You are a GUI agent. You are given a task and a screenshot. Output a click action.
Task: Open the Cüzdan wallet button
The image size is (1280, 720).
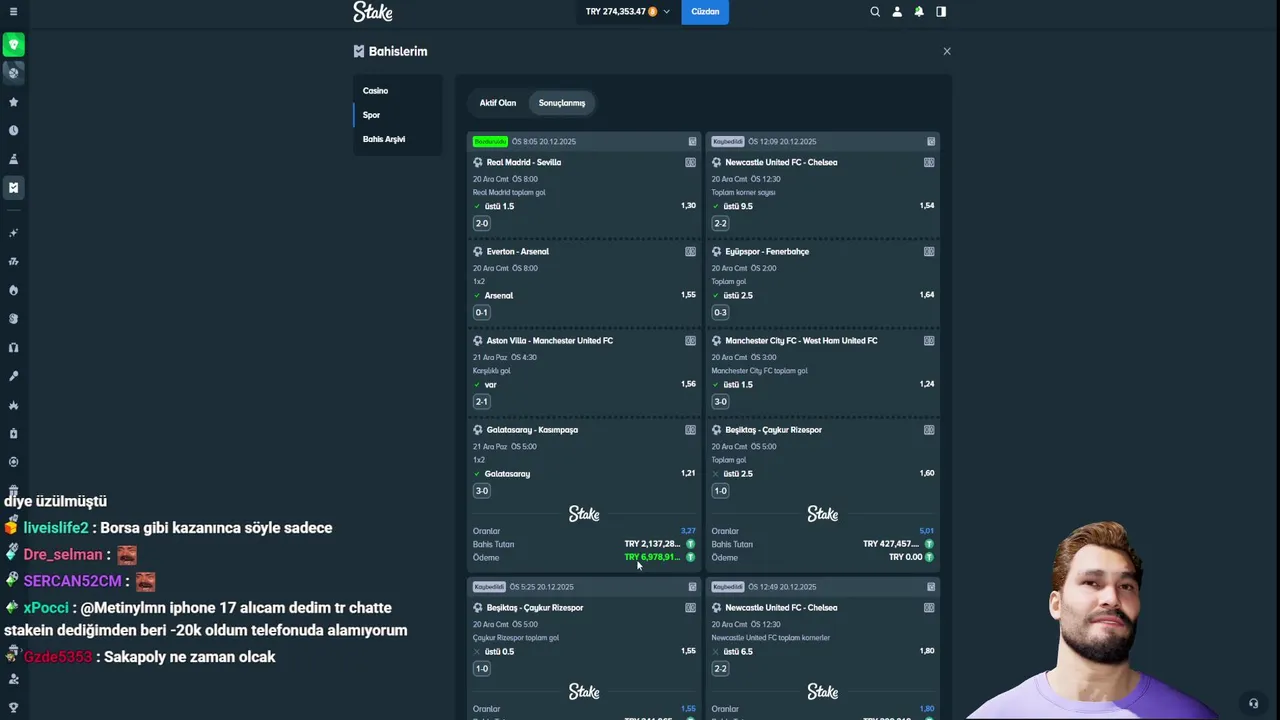coord(705,12)
